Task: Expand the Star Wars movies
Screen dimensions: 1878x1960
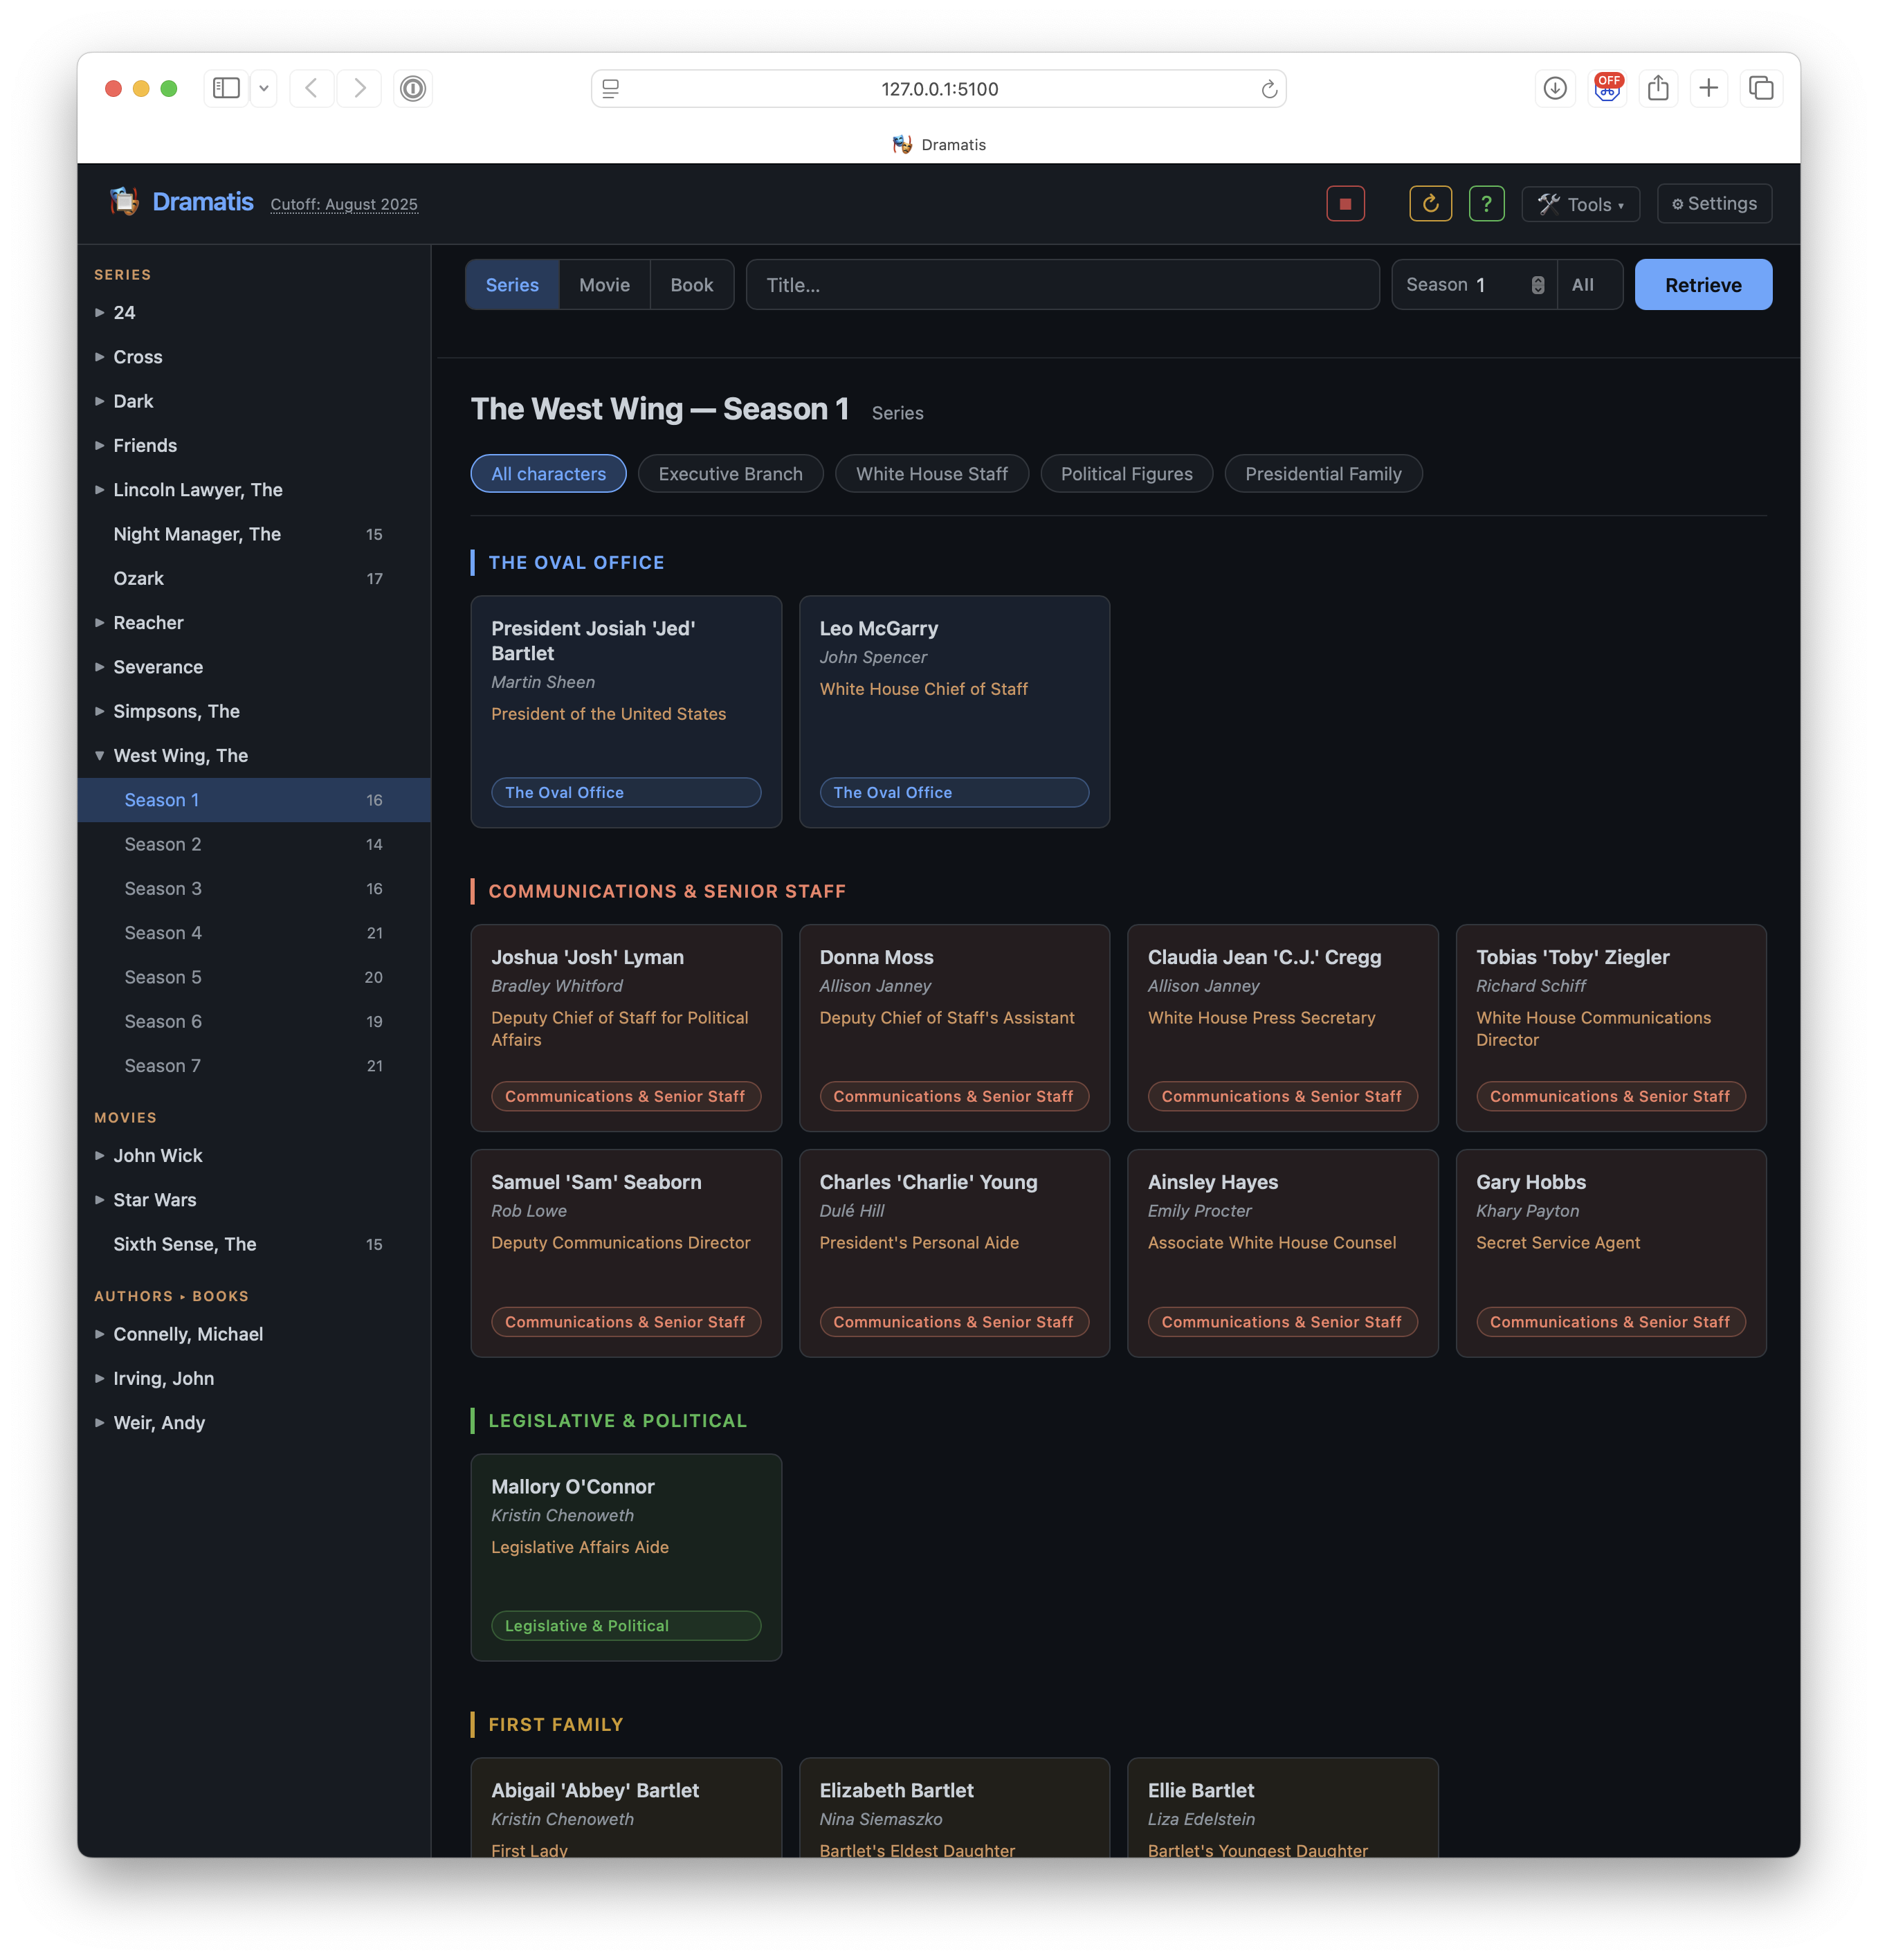Action: coord(100,1200)
